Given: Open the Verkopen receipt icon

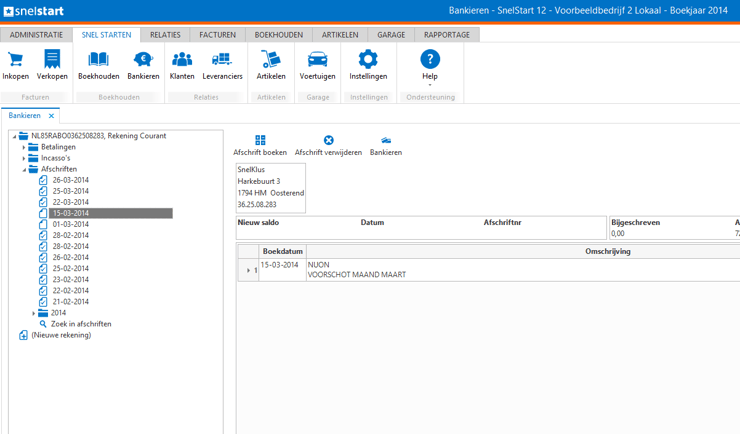Looking at the screenshot, I should [x=52, y=59].
